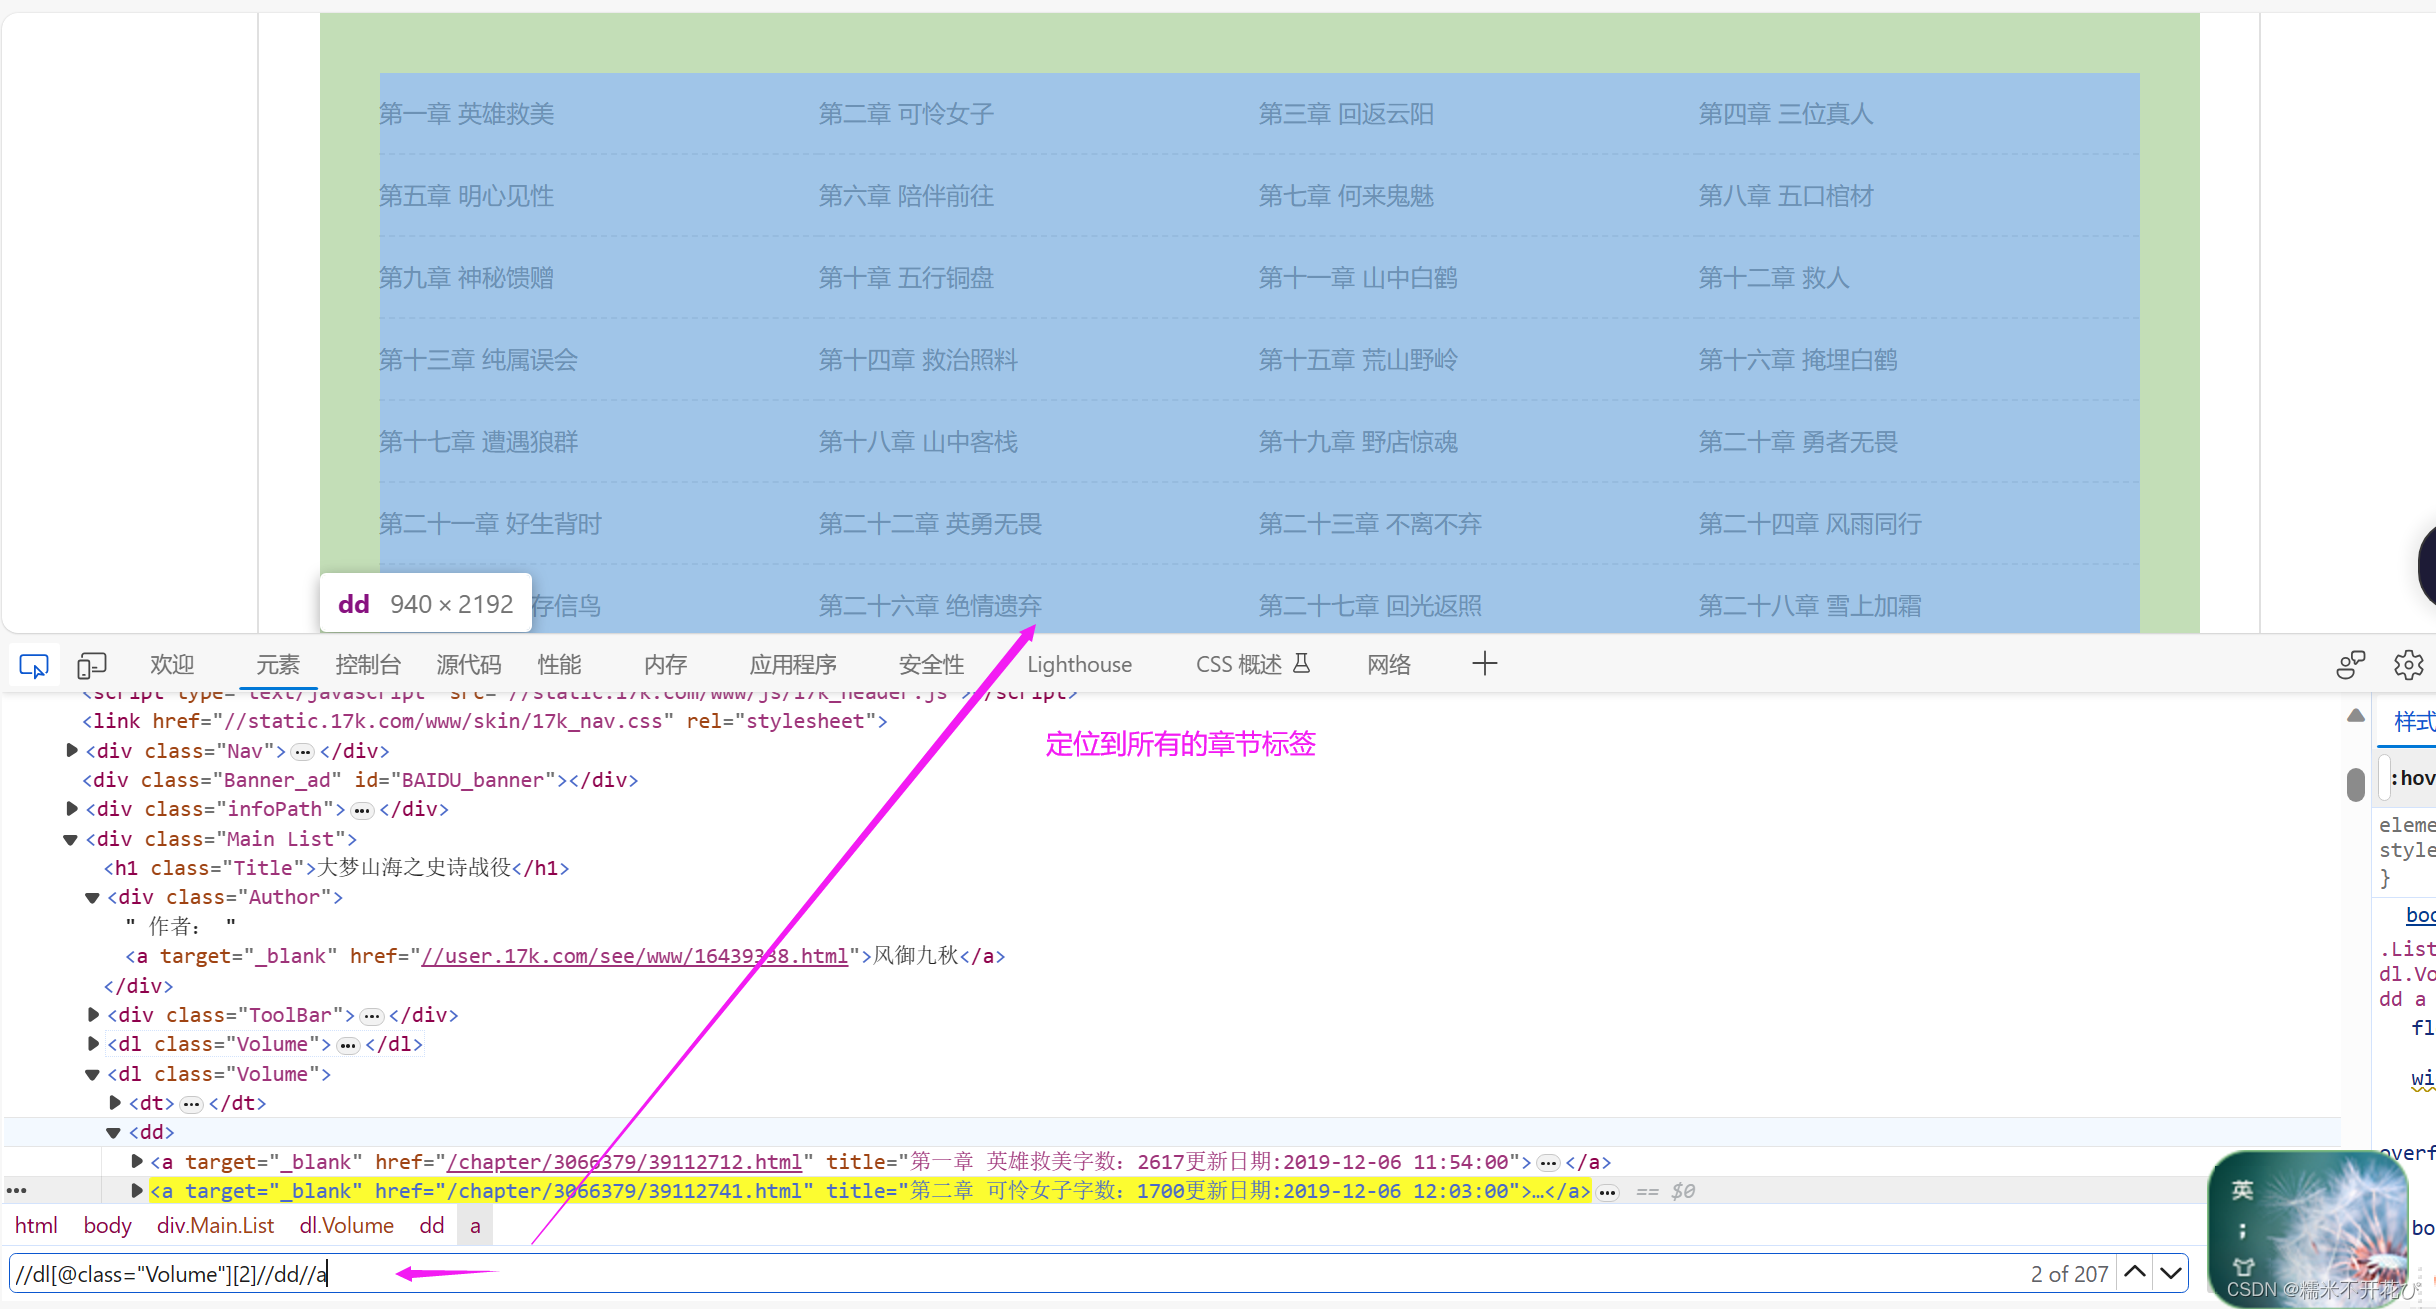
Task: Open DevTools settings via the gear icon
Action: (2409, 665)
